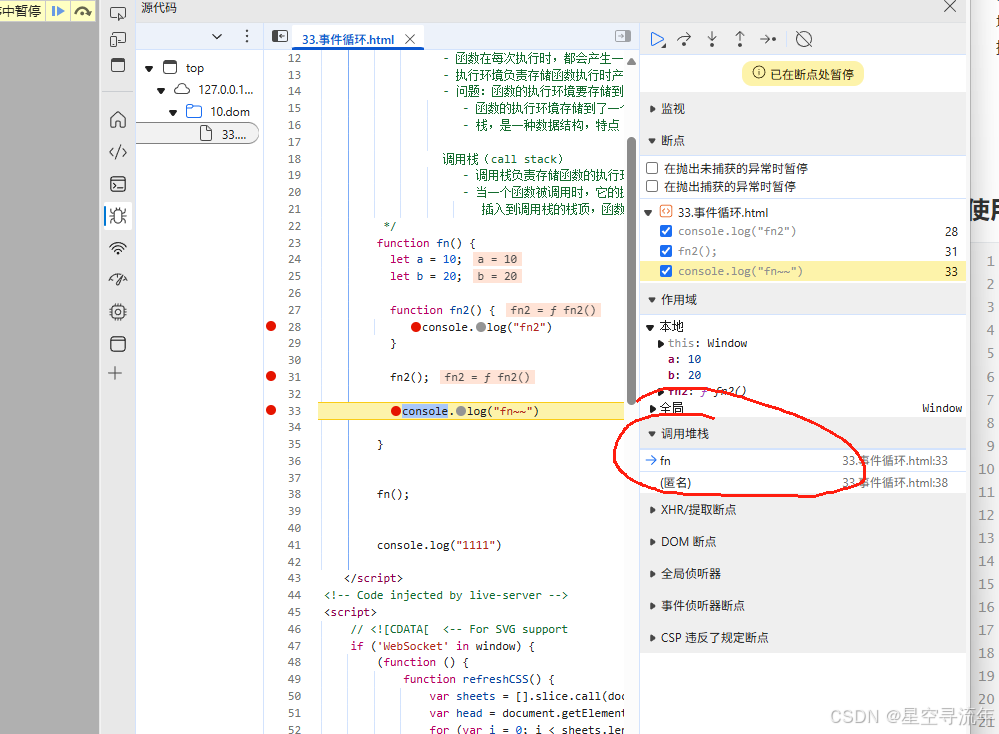The image size is (999, 734).
Task: Open navigator tab chevron dropdown
Action: click(x=217, y=37)
